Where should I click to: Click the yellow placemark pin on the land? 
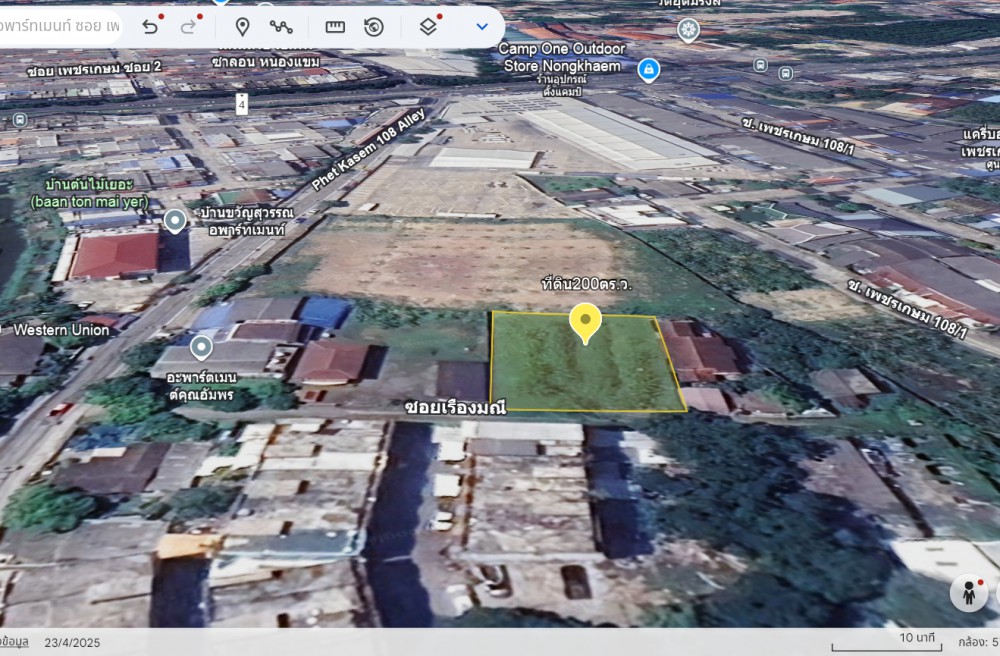(585, 323)
